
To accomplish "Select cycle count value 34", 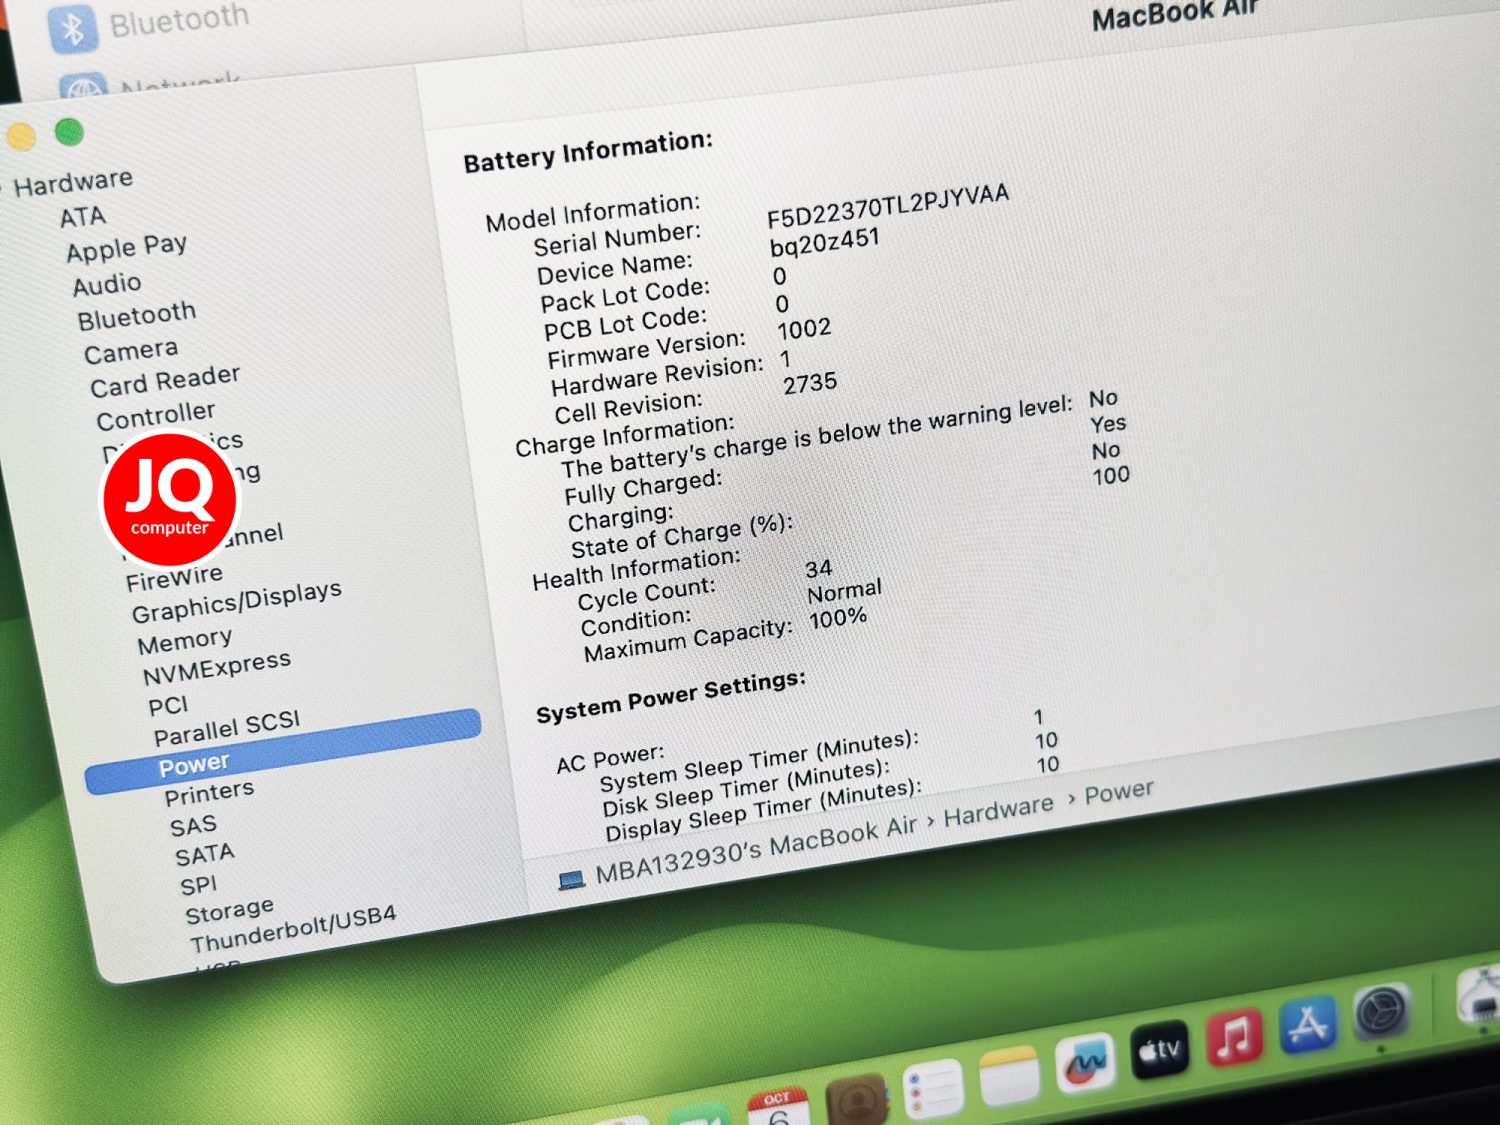I will pos(819,569).
